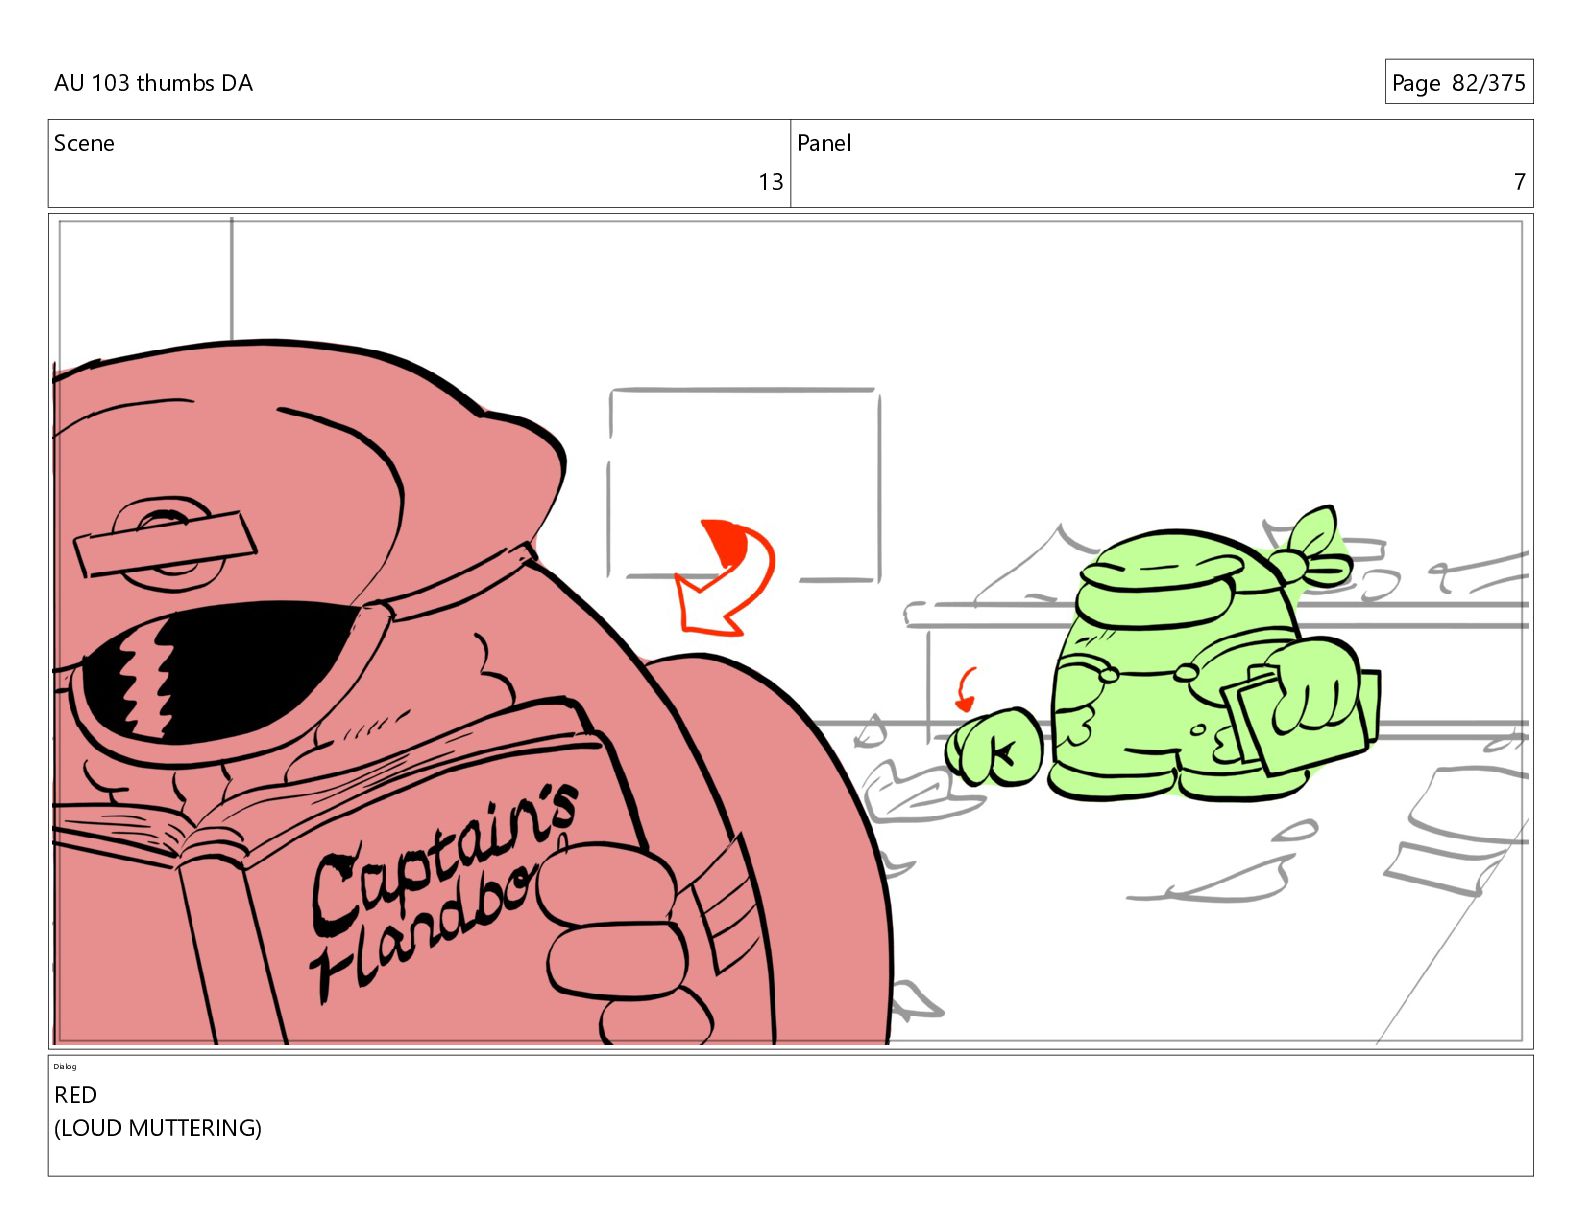Click the 'Panel' label
The height and width of the screenshot is (1224, 1584).
(x=824, y=143)
